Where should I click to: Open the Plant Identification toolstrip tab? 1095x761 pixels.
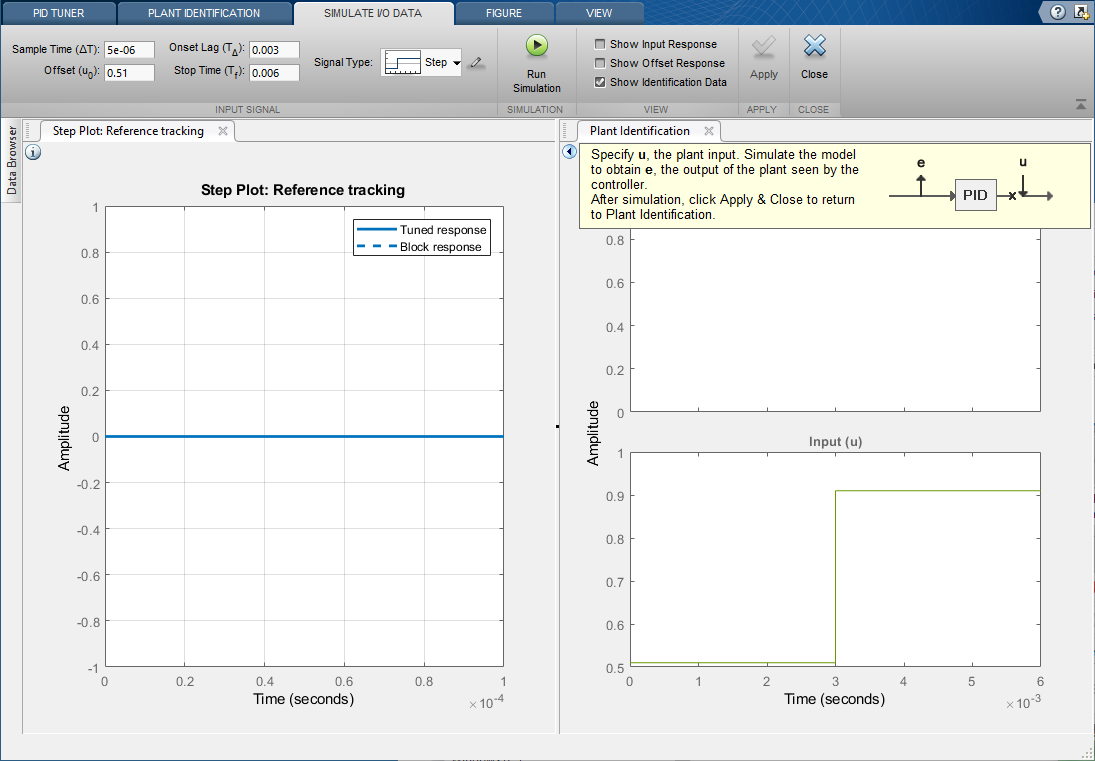204,13
